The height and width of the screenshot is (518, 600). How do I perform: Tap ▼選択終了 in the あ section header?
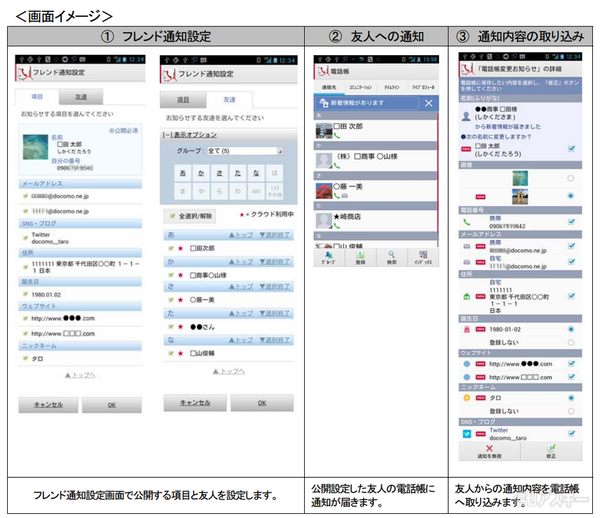point(274,235)
